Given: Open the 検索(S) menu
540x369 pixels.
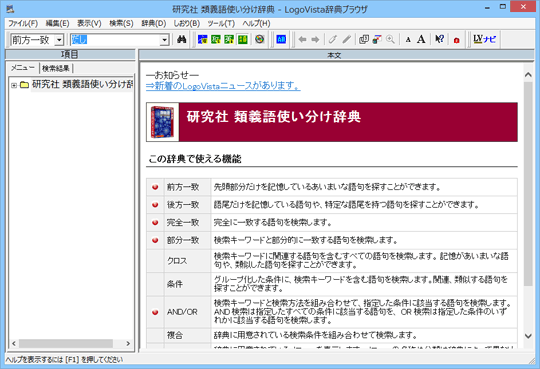Looking at the screenshot, I should click(121, 23).
